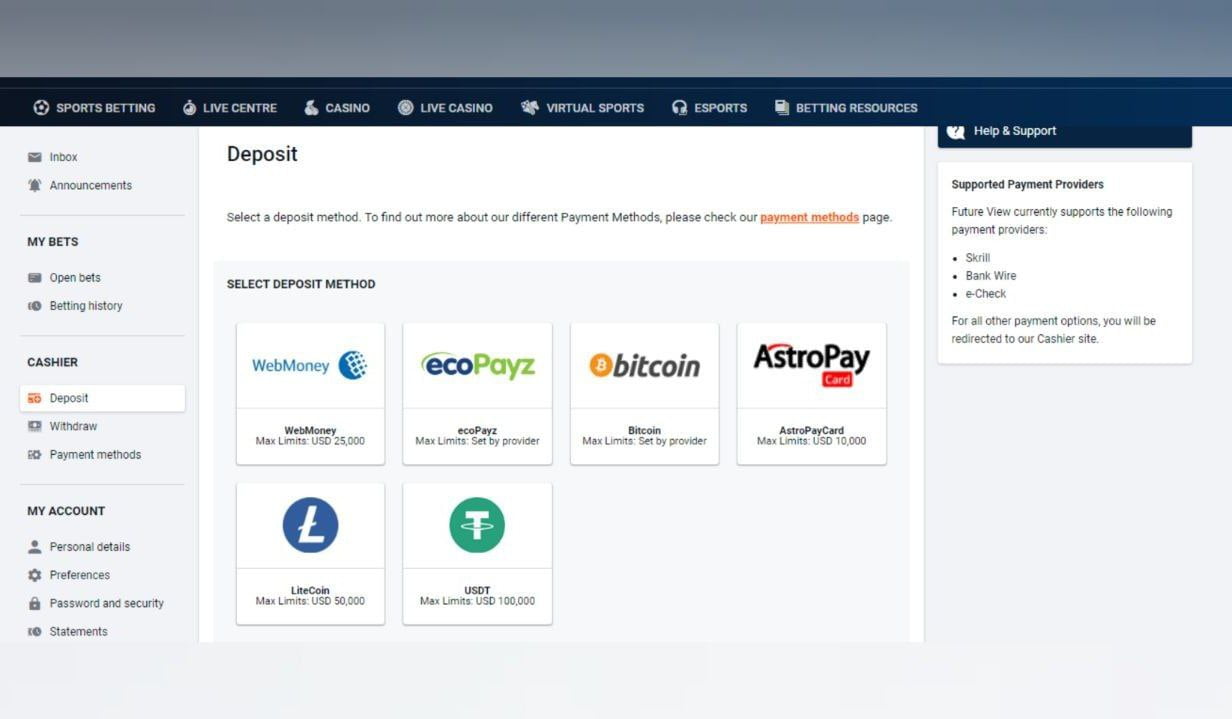The image size is (1232, 719).
Task: Click the Esports headphones icon
Action: [680, 108]
